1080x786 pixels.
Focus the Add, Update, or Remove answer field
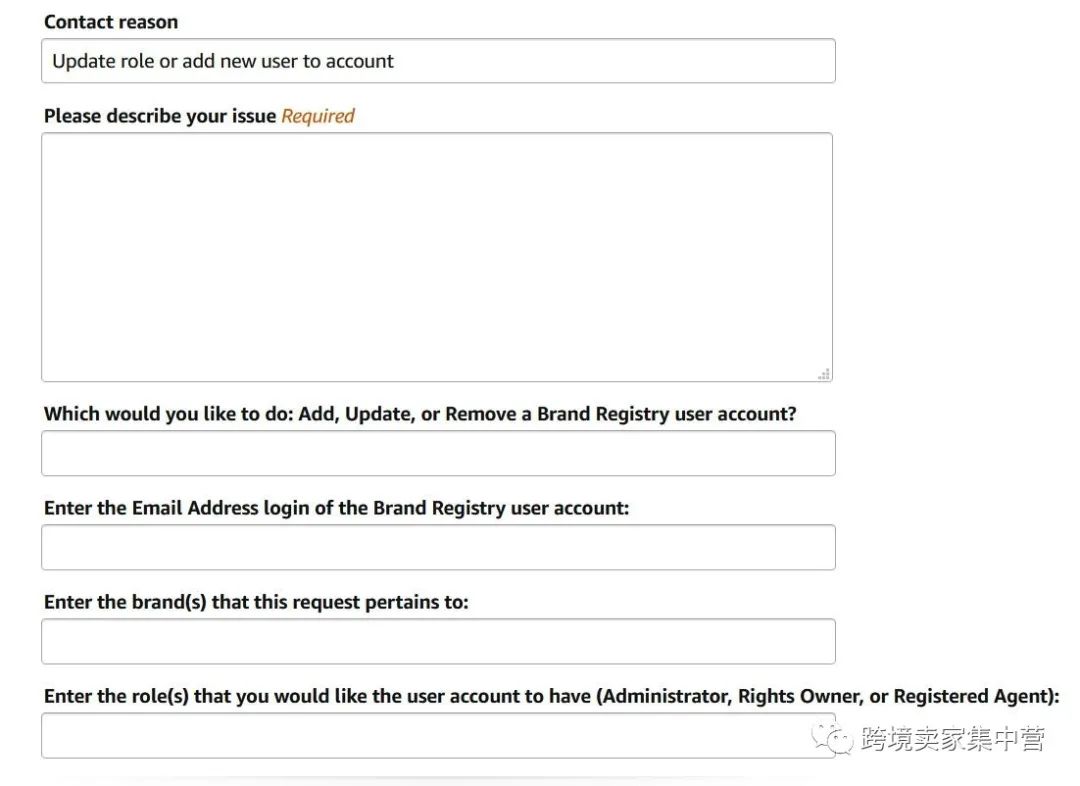pos(438,453)
